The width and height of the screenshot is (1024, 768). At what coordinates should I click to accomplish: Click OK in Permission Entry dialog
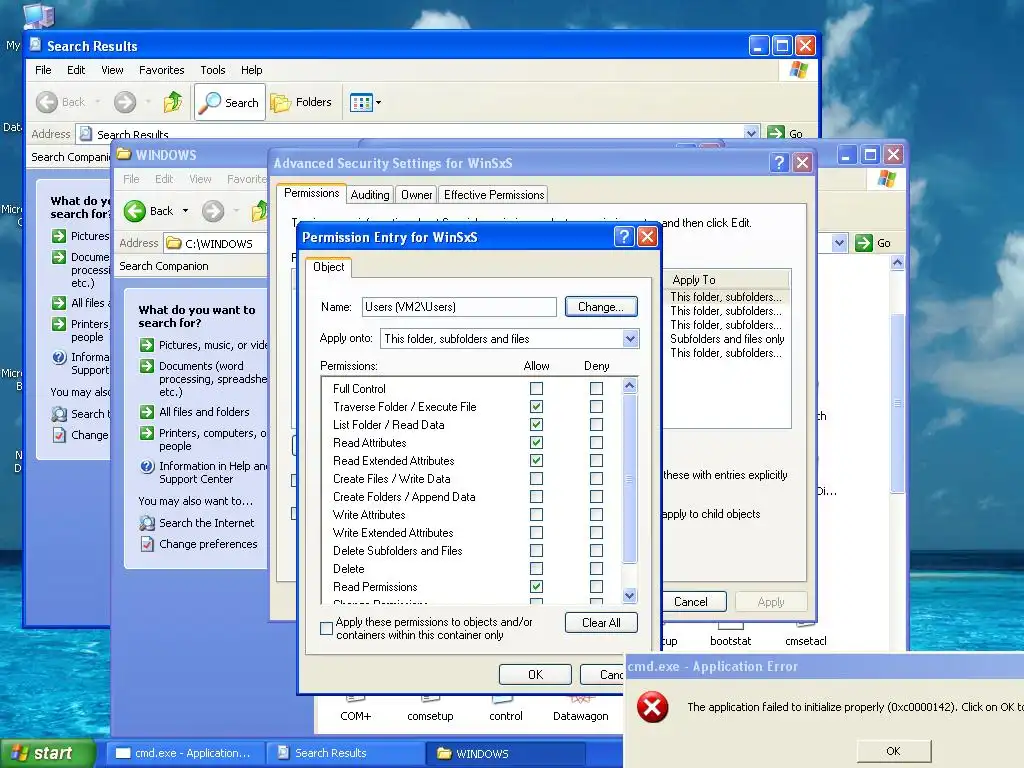point(535,675)
